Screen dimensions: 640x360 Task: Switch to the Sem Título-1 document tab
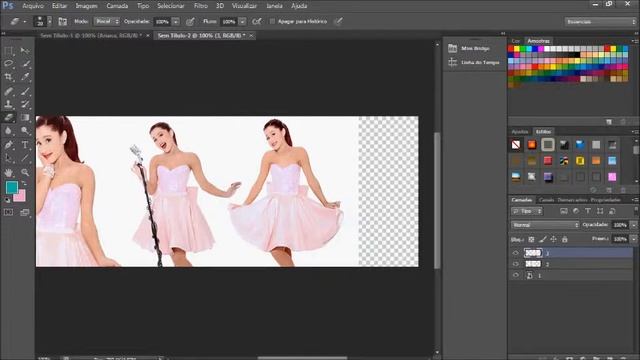(x=91, y=36)
